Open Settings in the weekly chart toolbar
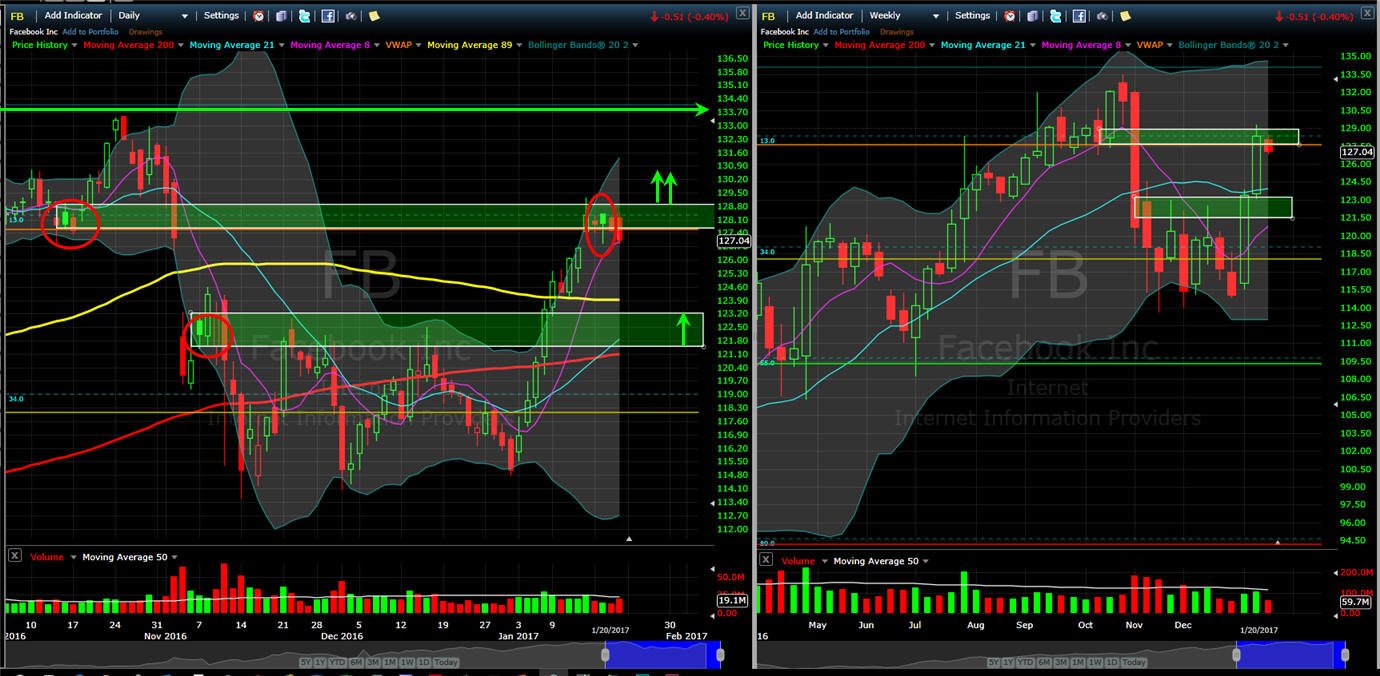 [972, 16]
